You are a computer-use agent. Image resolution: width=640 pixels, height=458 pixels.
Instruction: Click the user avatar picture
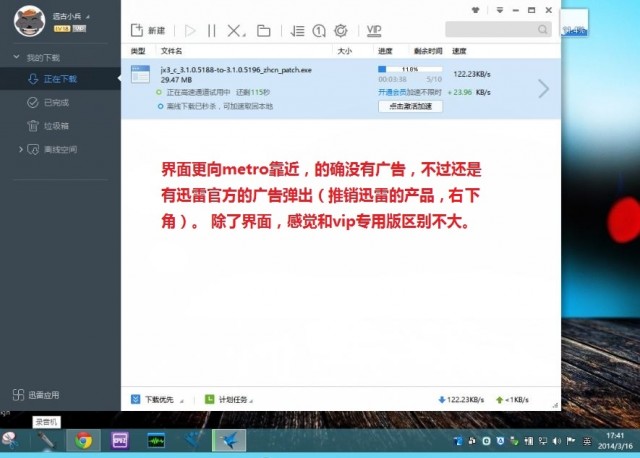pyautogui.click(x=29, y=21)
